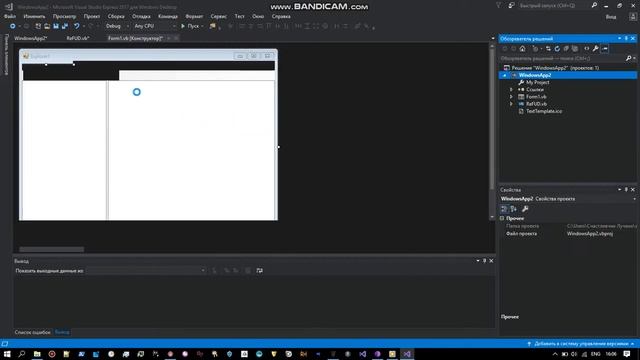Open the notification center icon
Screen dimensions: 640x360
[x=627, y=354]
